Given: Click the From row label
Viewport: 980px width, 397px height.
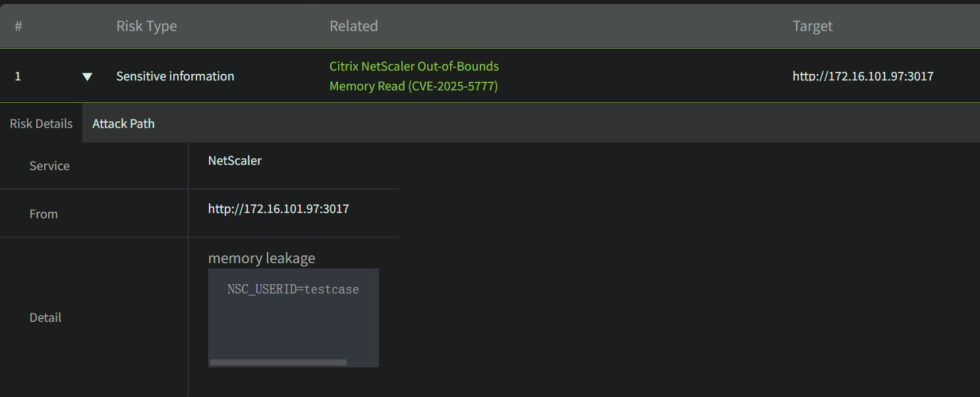Looking at the screenshot, I should [x=44, y=214].
